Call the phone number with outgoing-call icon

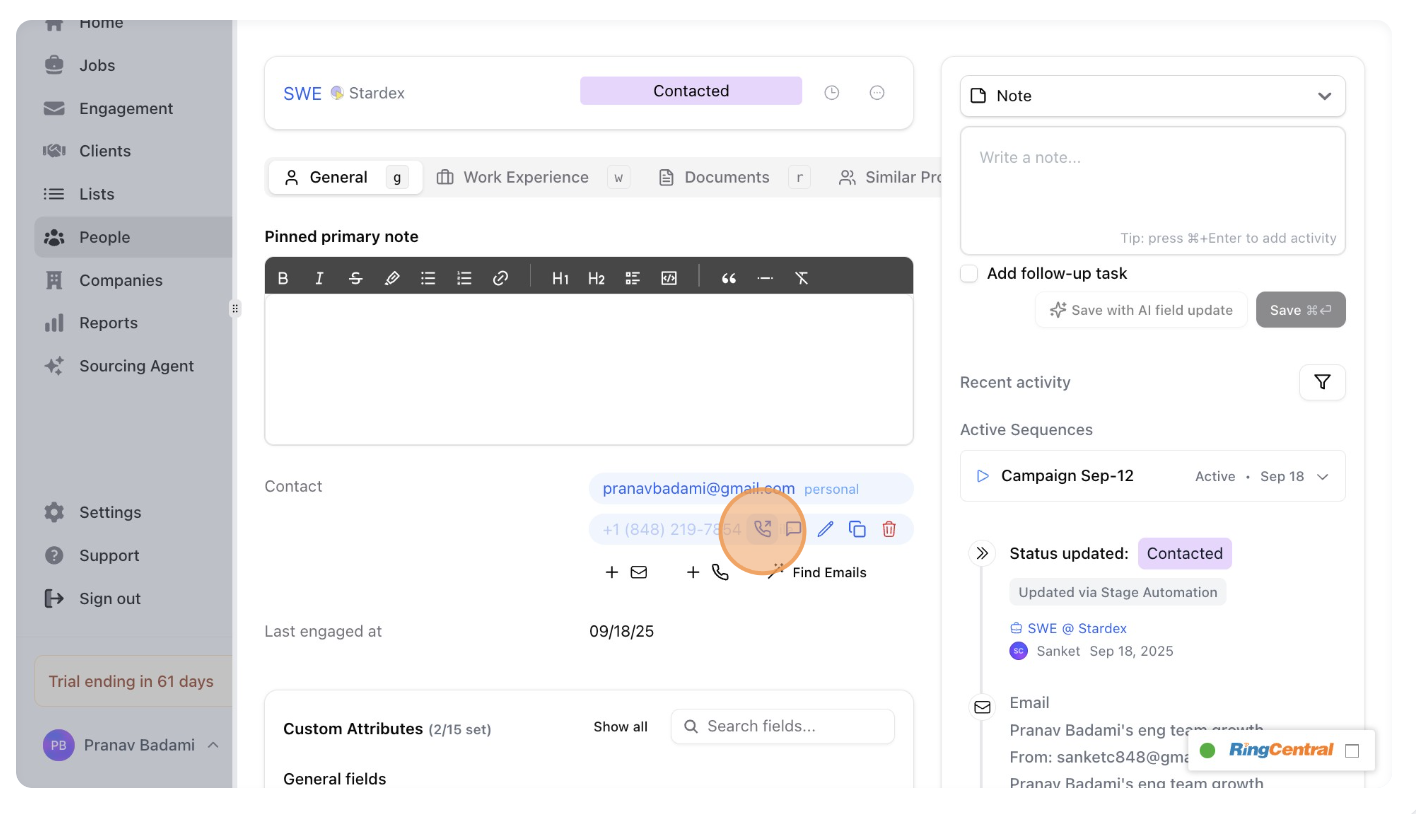coord(762,529)
